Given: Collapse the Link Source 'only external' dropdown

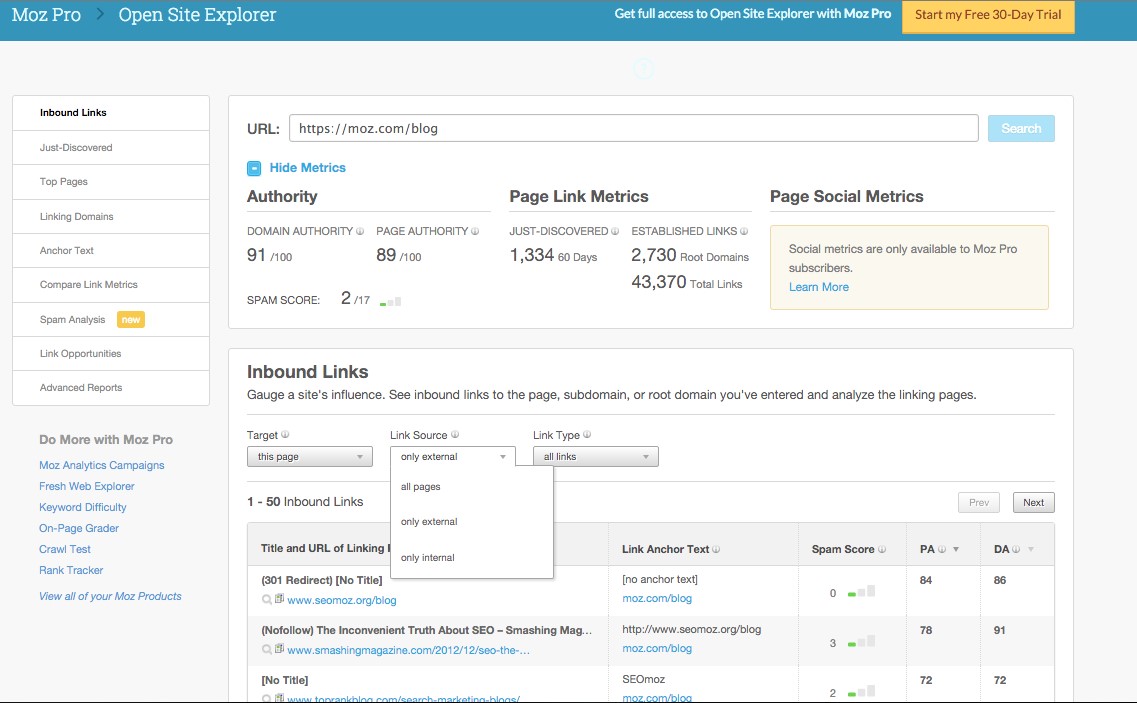Looking at the screenshot, I should [452, 456].
